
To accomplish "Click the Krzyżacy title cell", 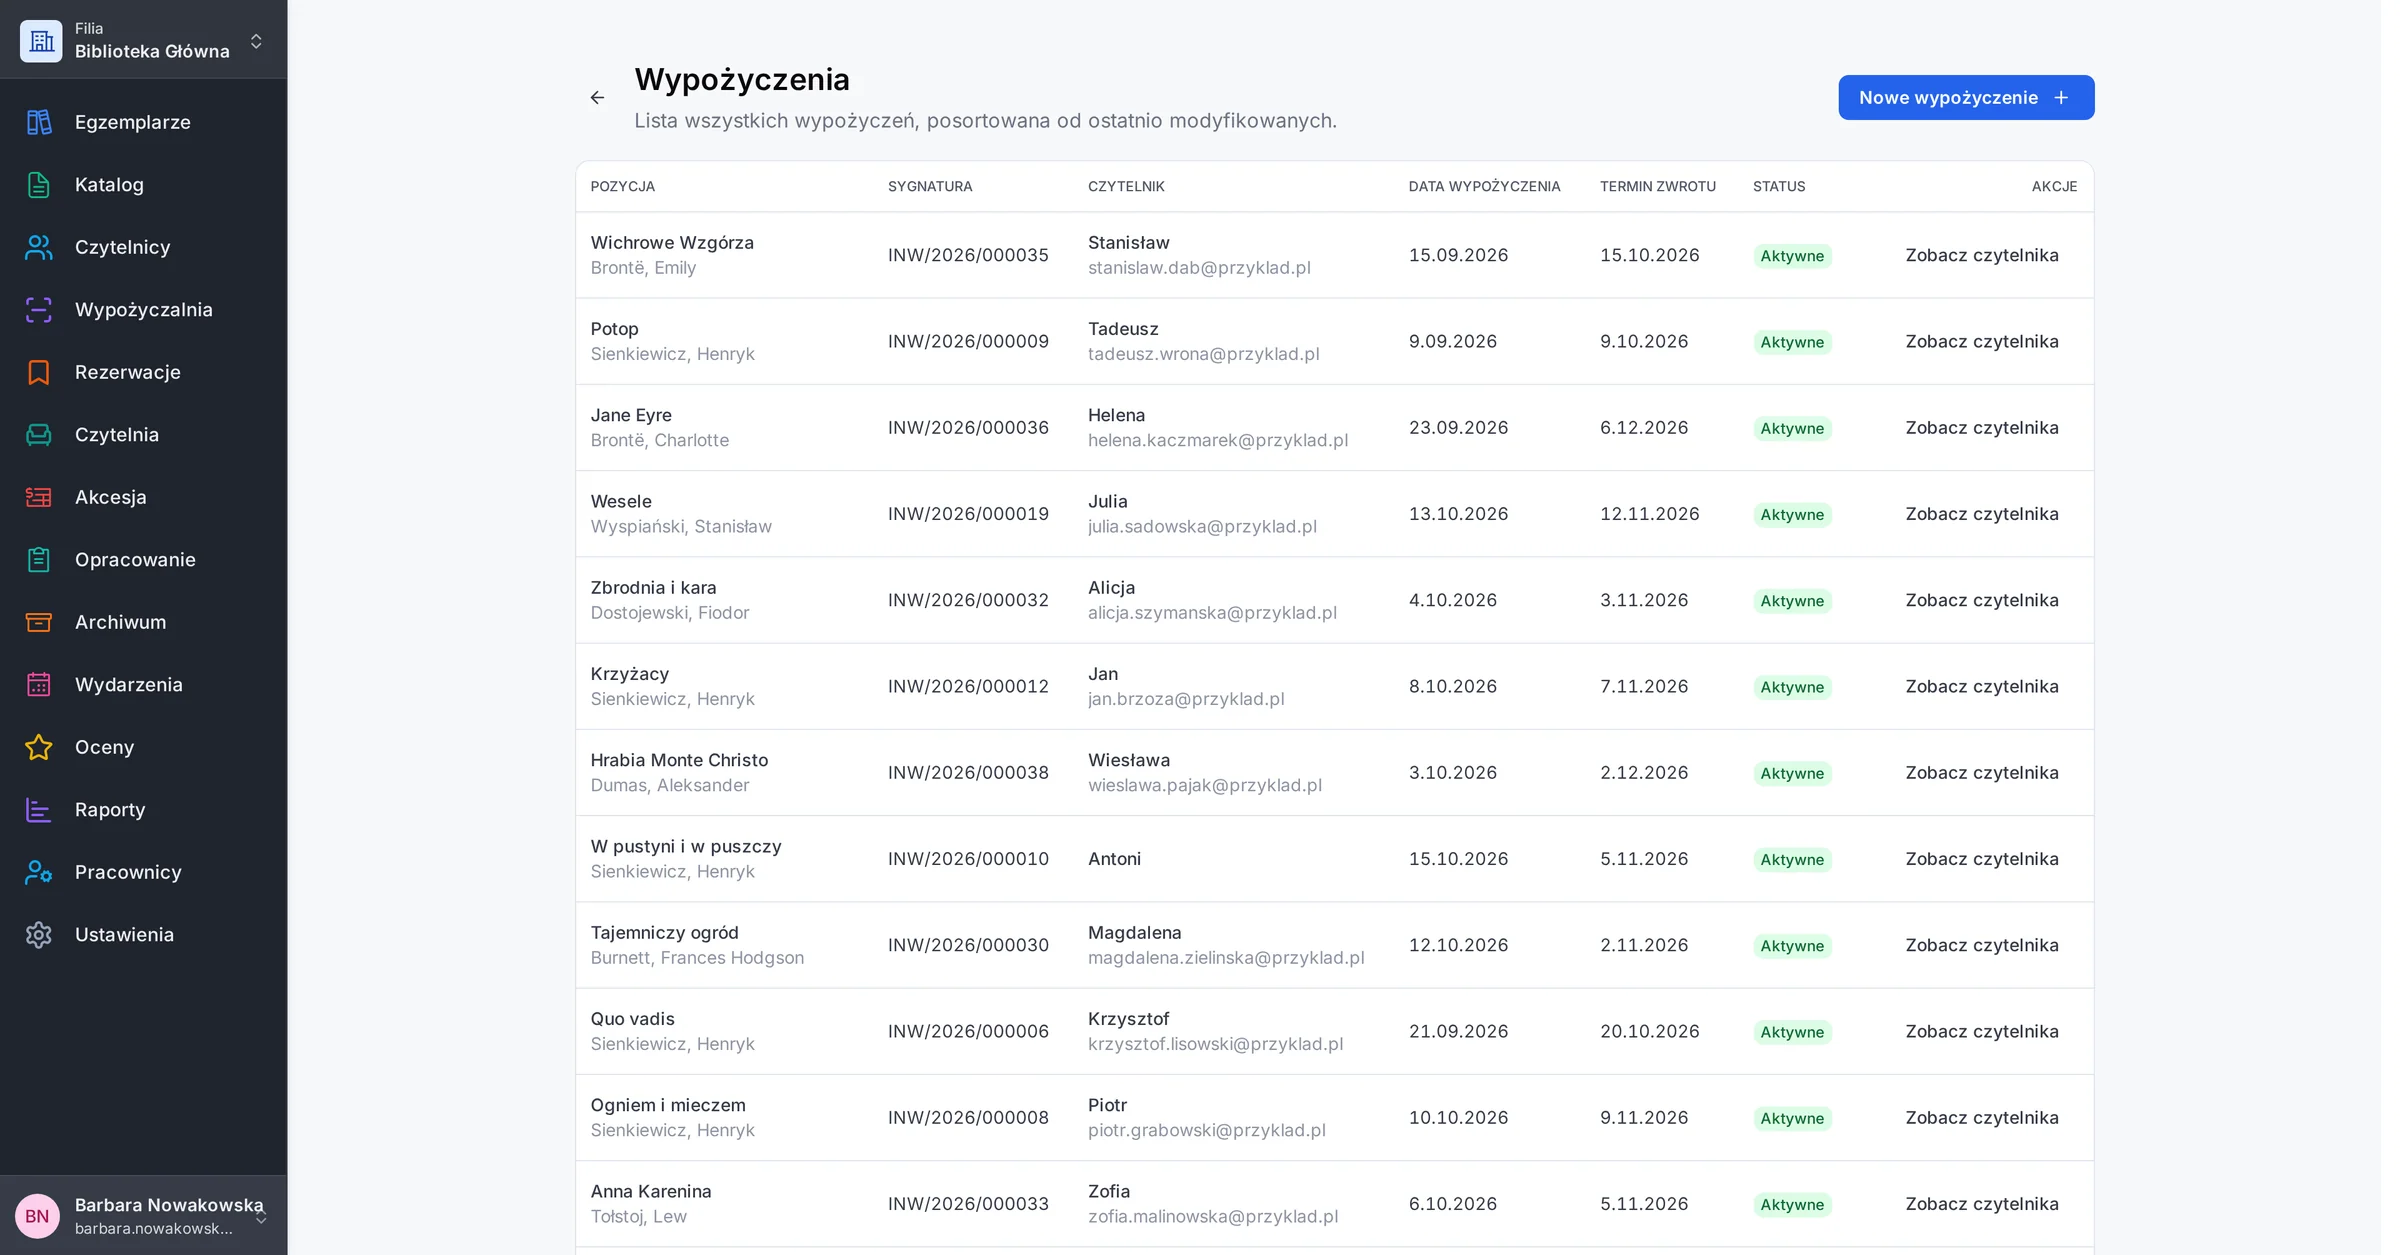I will click(630, 674).
